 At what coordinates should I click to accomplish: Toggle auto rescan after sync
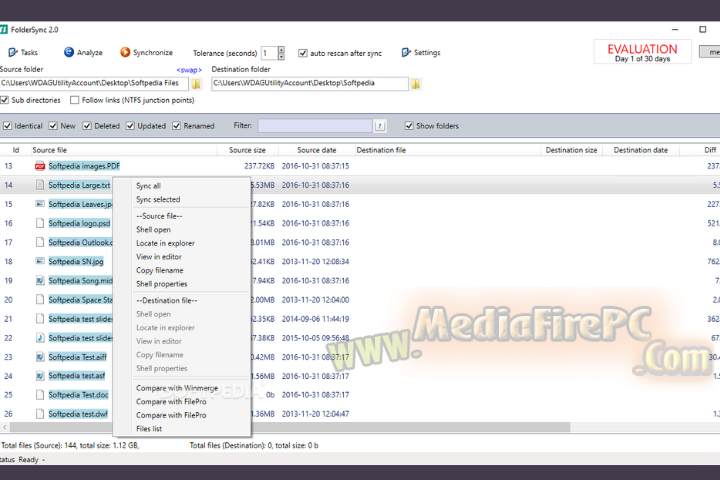[303, 53]
